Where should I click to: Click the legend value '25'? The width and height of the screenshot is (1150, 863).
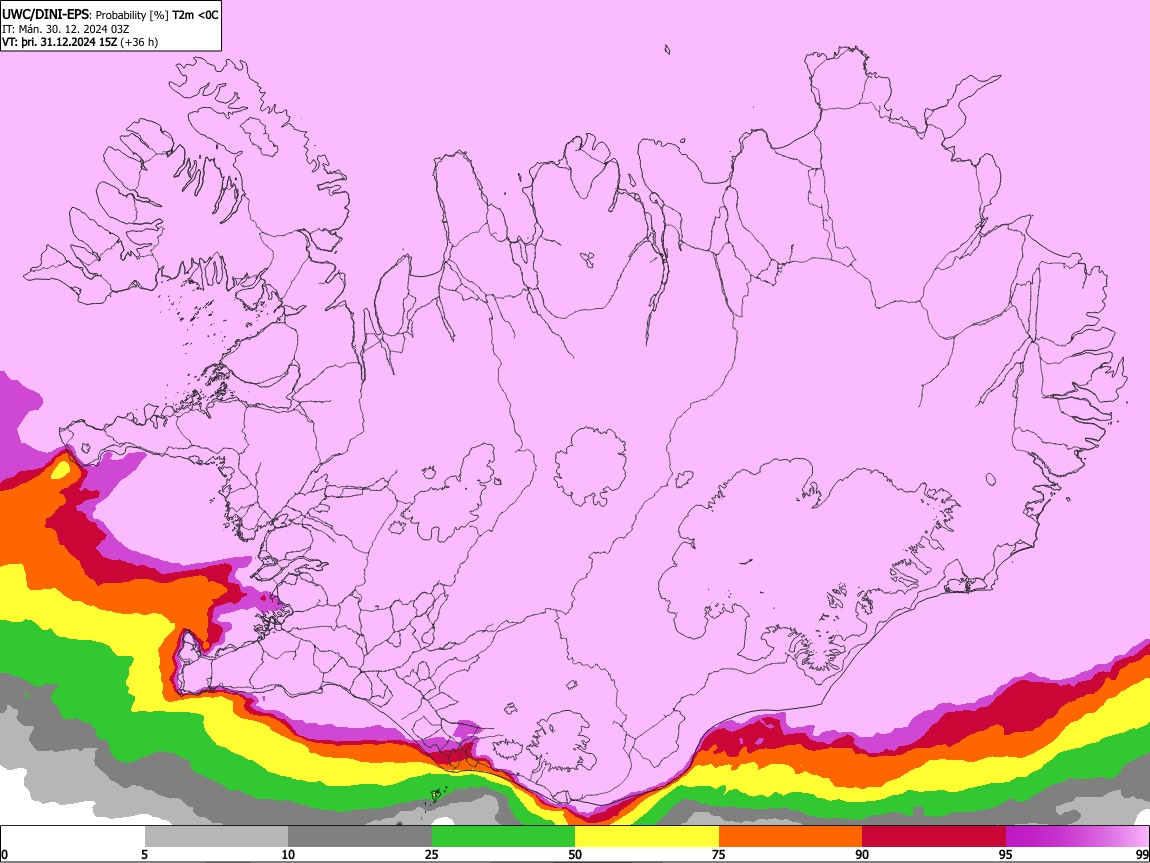point(432,855)
